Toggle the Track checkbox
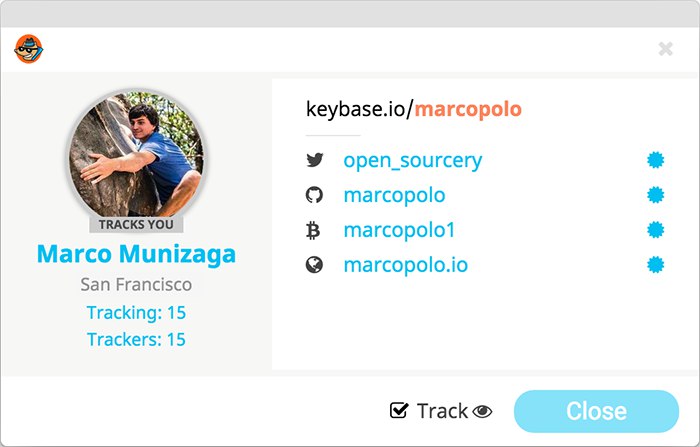Screen dimensions: 700x447 [399, 411]
